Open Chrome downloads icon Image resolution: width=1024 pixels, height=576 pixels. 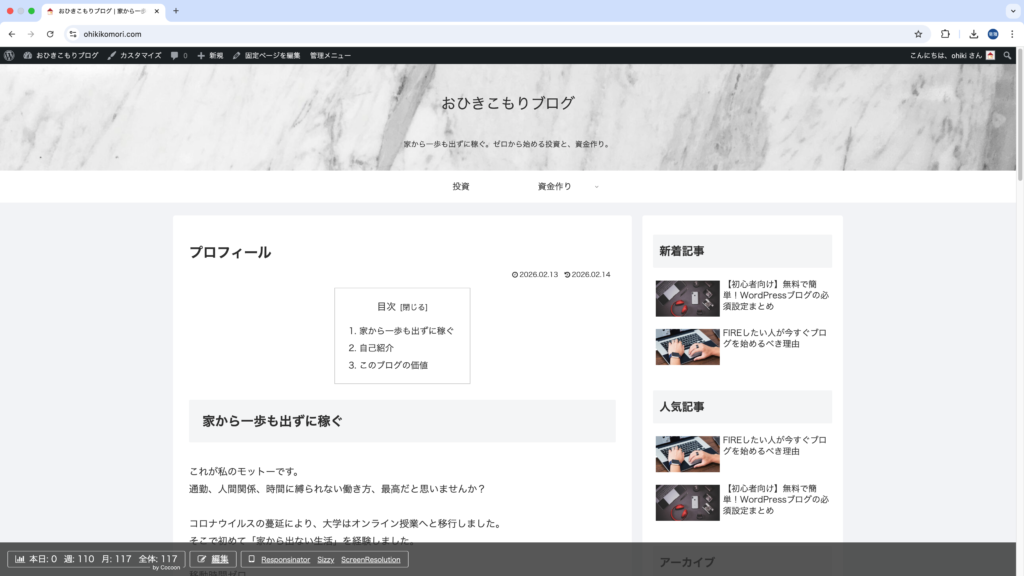coord(973,34)
